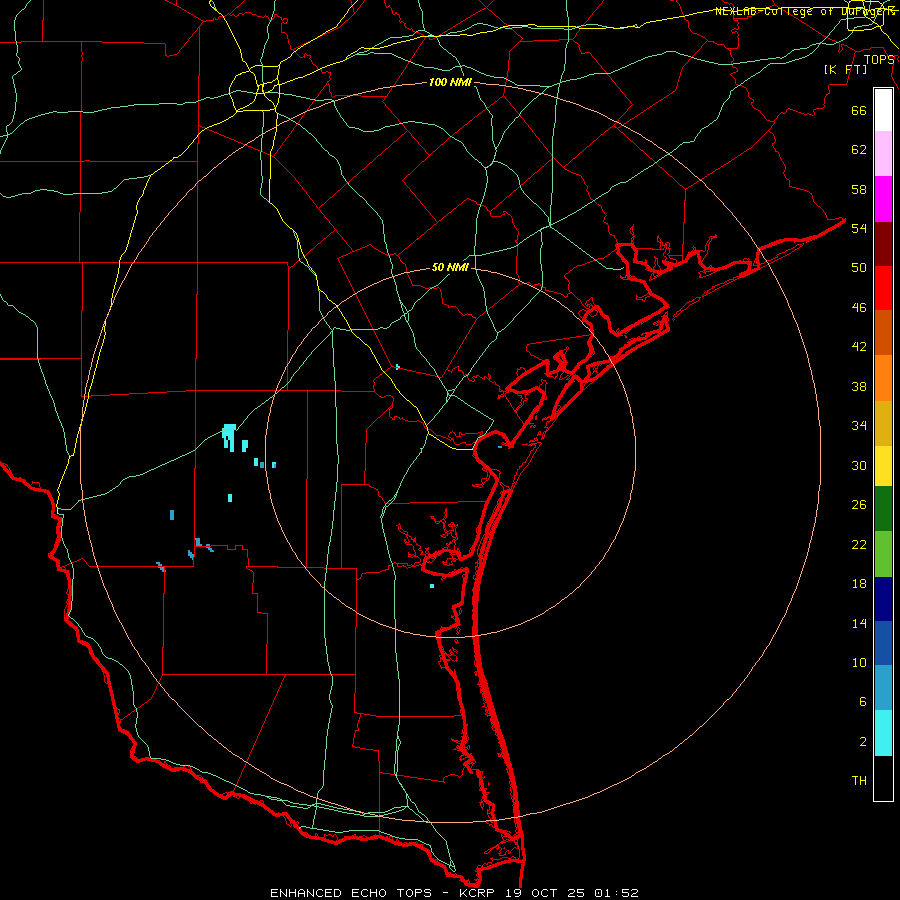
Task: Click the legend value '18'
Action: (859, 584)
